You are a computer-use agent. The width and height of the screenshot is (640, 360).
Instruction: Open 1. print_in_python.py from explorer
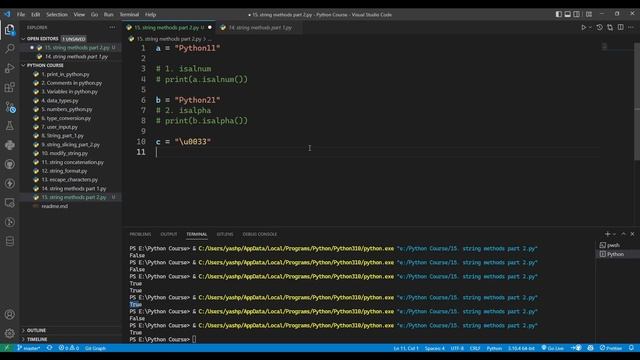point(65,74)
